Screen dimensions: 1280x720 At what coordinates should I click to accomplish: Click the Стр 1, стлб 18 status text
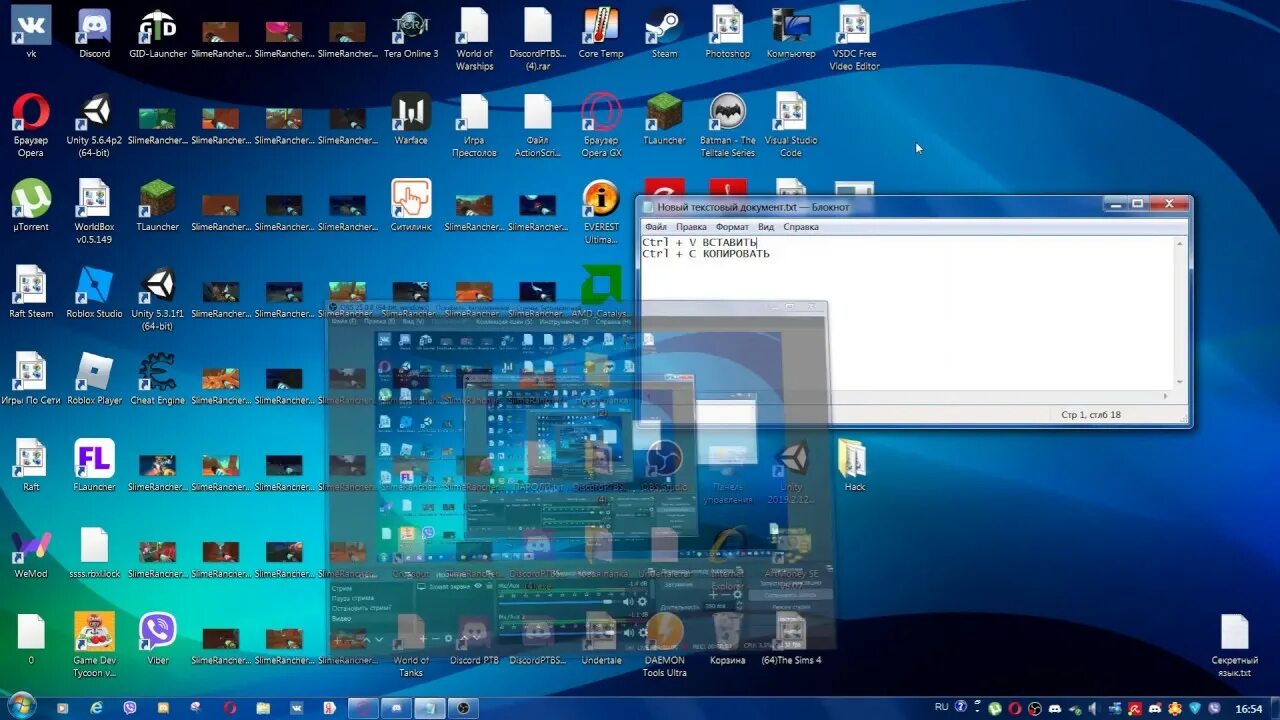pos(1091,414)
